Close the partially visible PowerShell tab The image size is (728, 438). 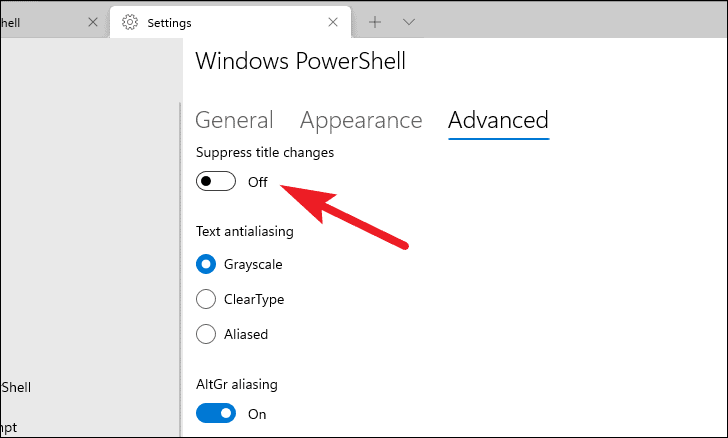tap(93, 22)
